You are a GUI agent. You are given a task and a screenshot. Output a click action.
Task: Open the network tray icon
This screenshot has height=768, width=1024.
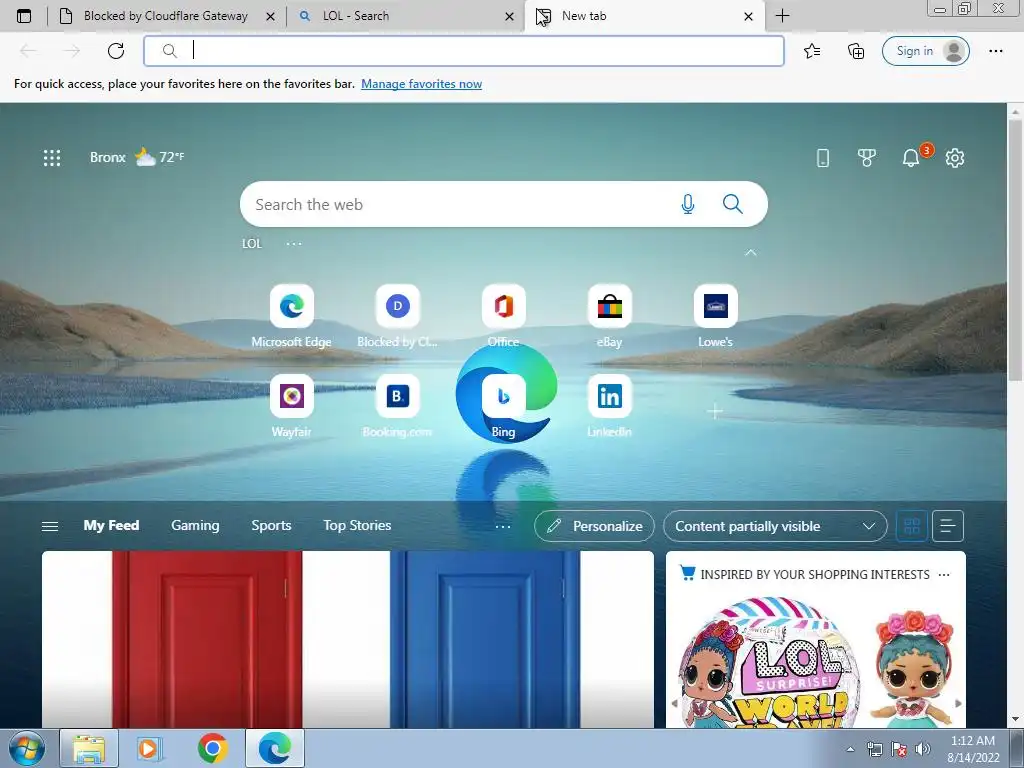pyautogui.click(x=874, y=749)
